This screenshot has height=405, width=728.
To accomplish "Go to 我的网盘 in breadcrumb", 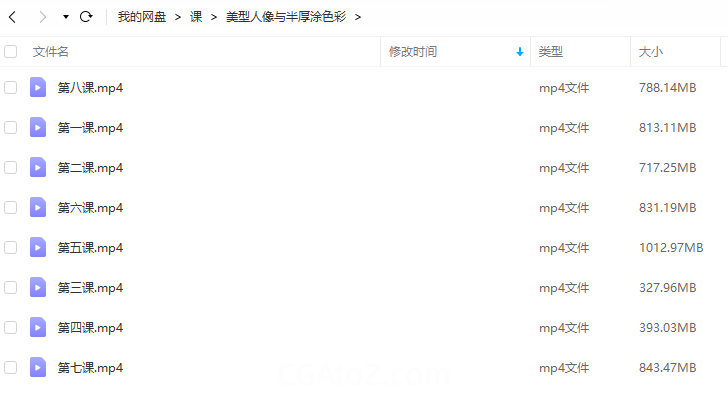I will (x=141, y=17).
